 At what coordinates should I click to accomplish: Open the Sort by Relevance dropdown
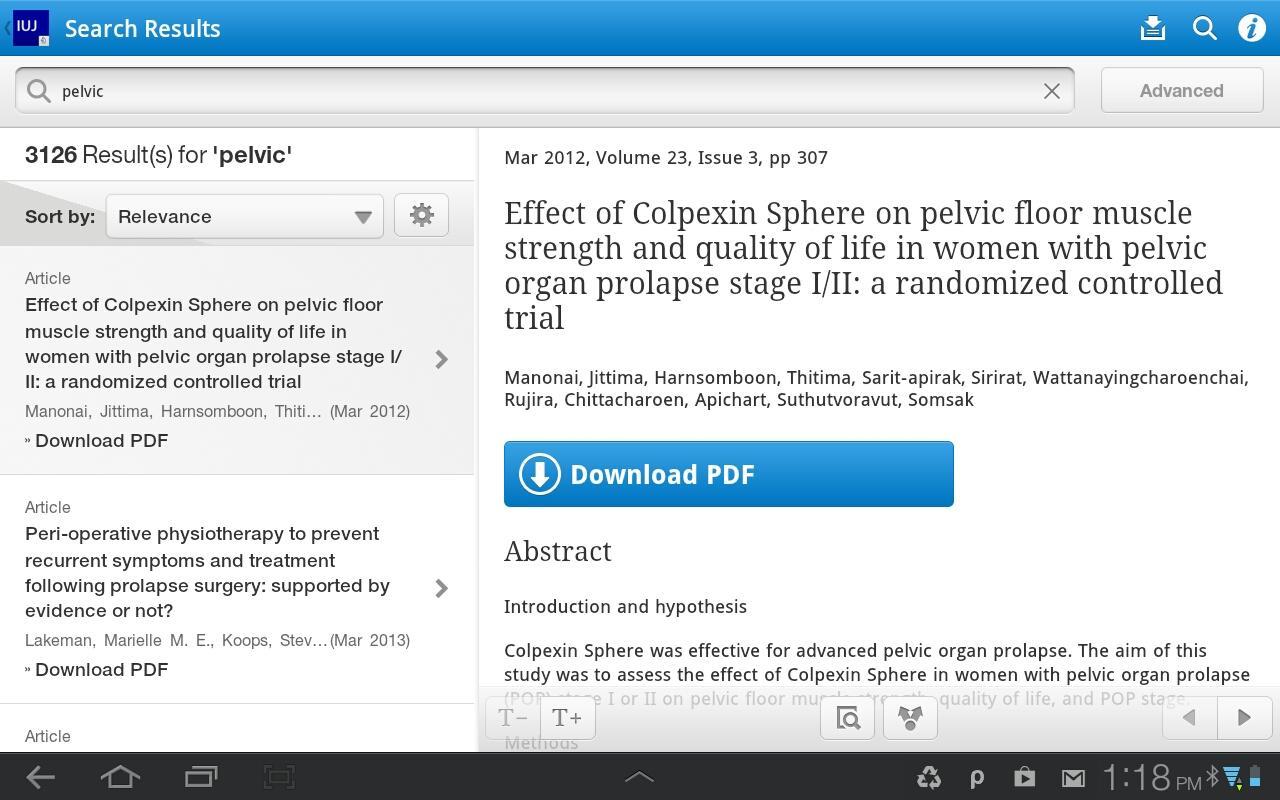click(245, 216)
